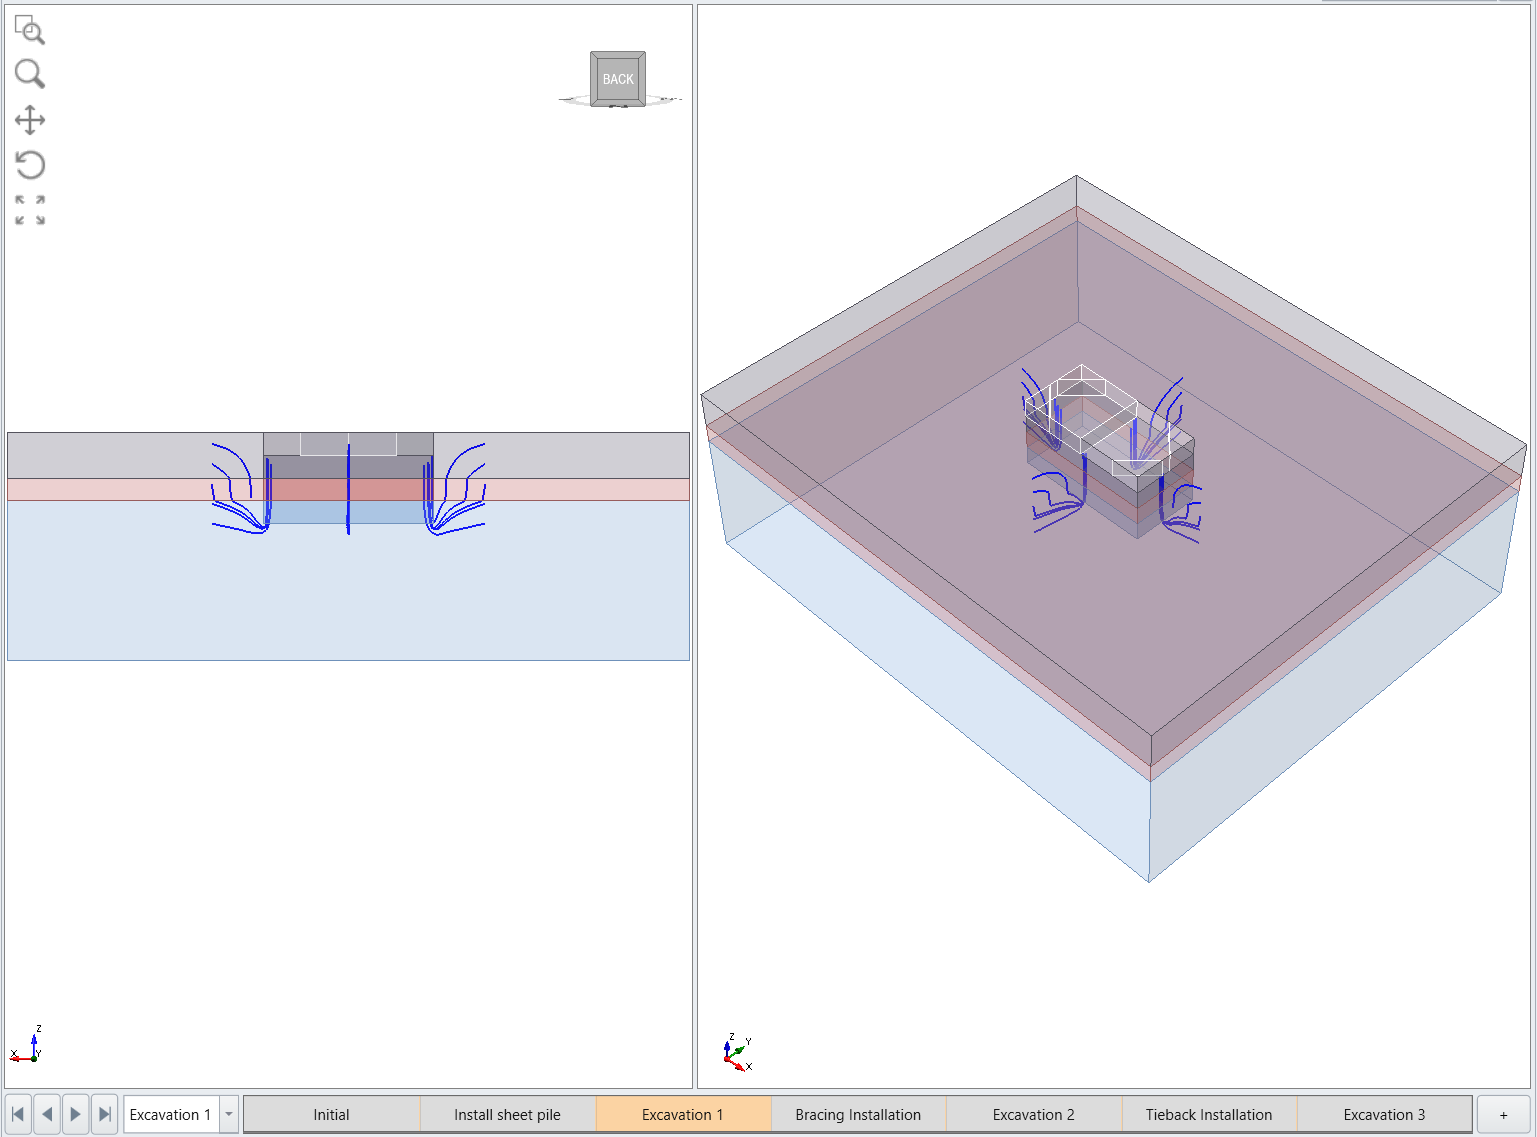This screenshot has width=1537, height=1137.
Task: Jump to the last stage
Action: (105, 1114)
